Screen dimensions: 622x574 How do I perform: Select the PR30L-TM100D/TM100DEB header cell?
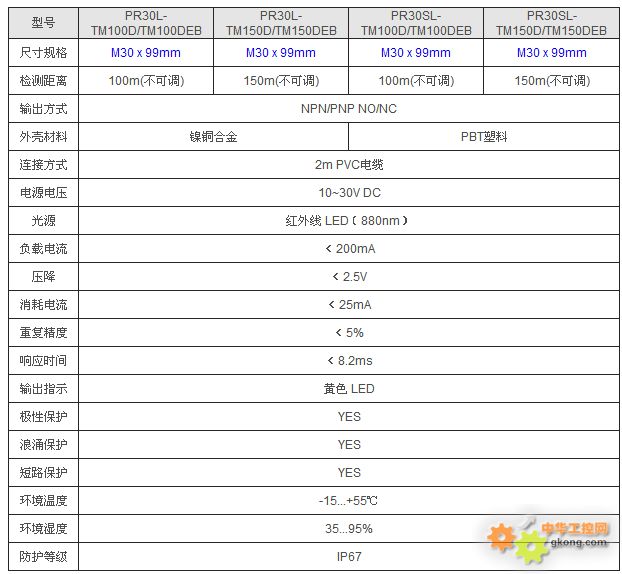pos(146,23)
